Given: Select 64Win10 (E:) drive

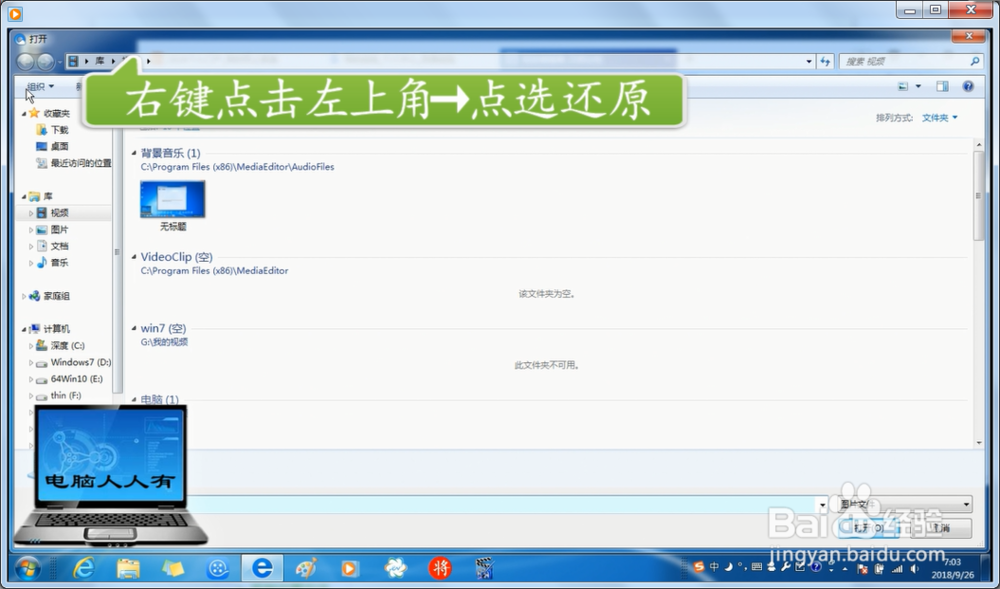Looking at the screenshot, I should click(x=69, y=379).
